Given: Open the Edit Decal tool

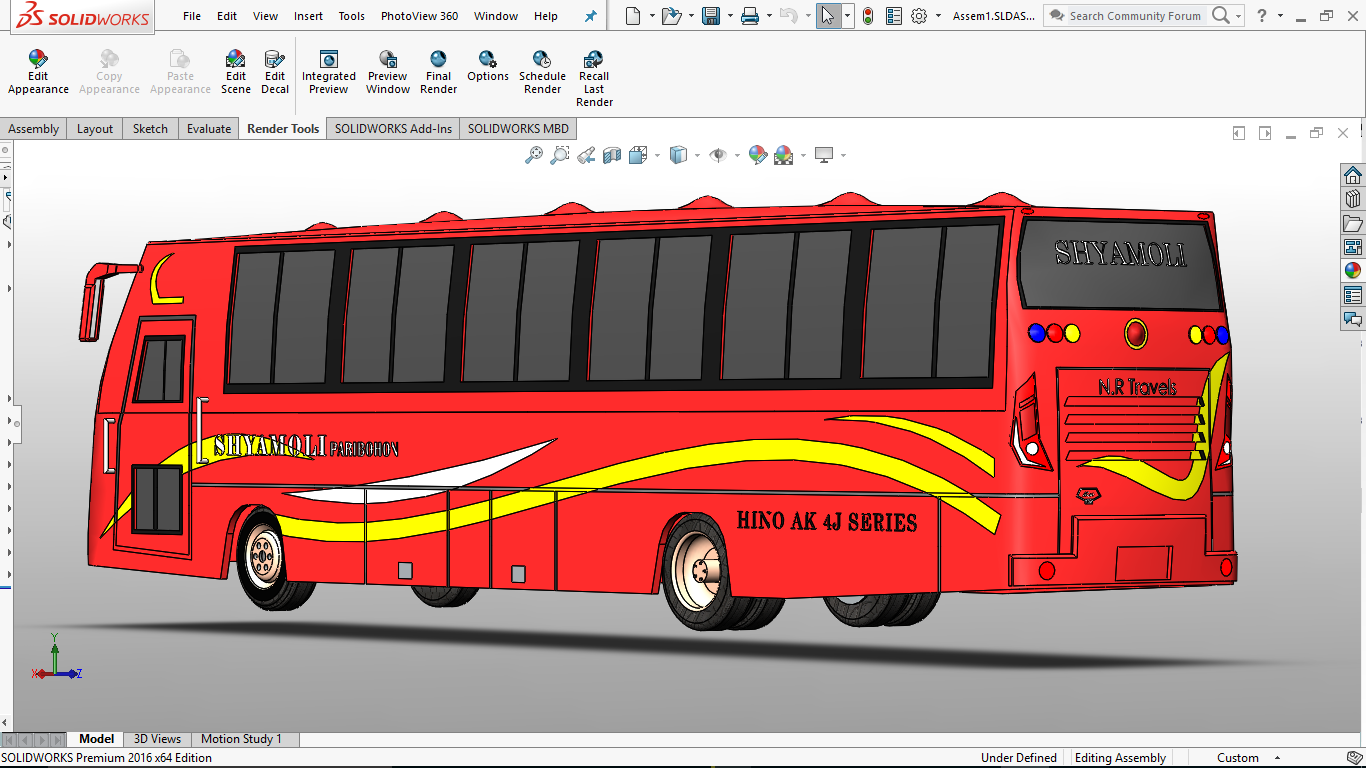Looking at the screenshot, I should pyautogui.click(x=275, y=73).
